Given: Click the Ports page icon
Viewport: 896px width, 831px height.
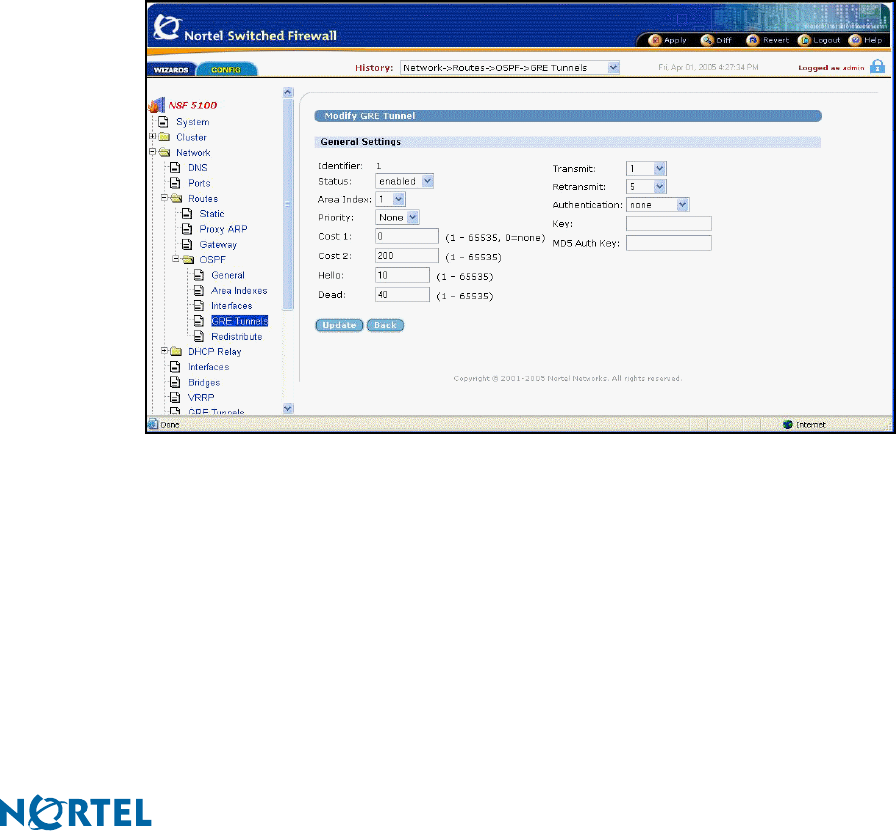Looking at the screenshot, I should [x=175, y=183].
